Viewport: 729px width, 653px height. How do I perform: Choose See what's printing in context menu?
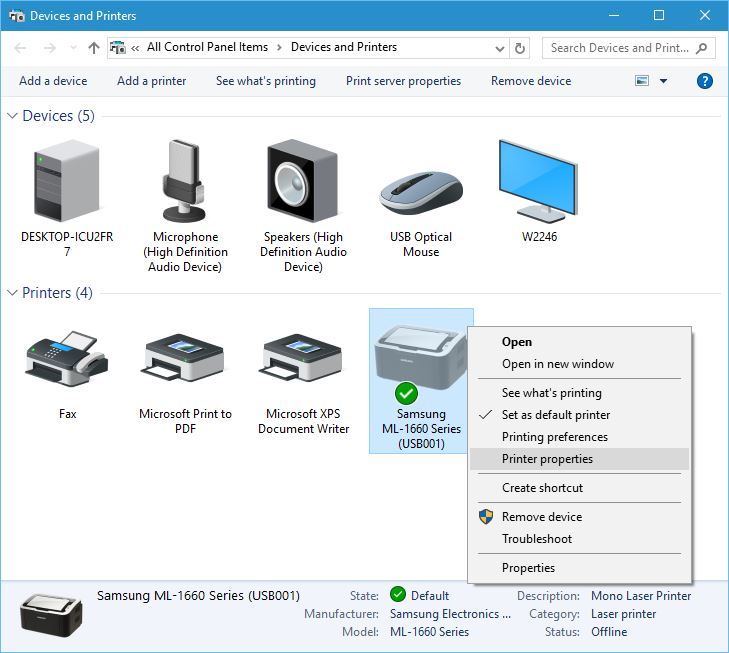click(x=551, y=393)
